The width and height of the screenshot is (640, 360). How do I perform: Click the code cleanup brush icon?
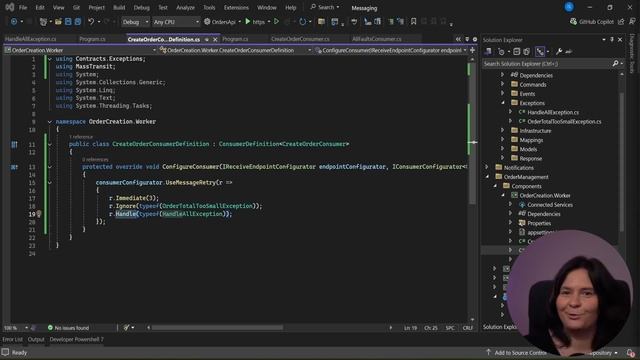127,328
